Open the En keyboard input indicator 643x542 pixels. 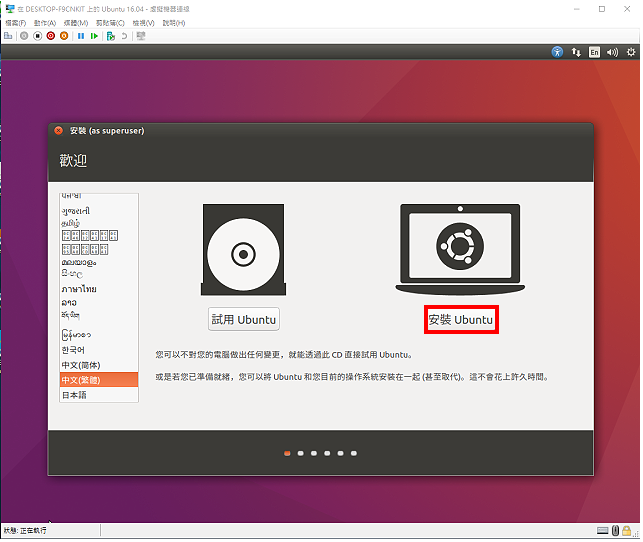coord(594,52)
